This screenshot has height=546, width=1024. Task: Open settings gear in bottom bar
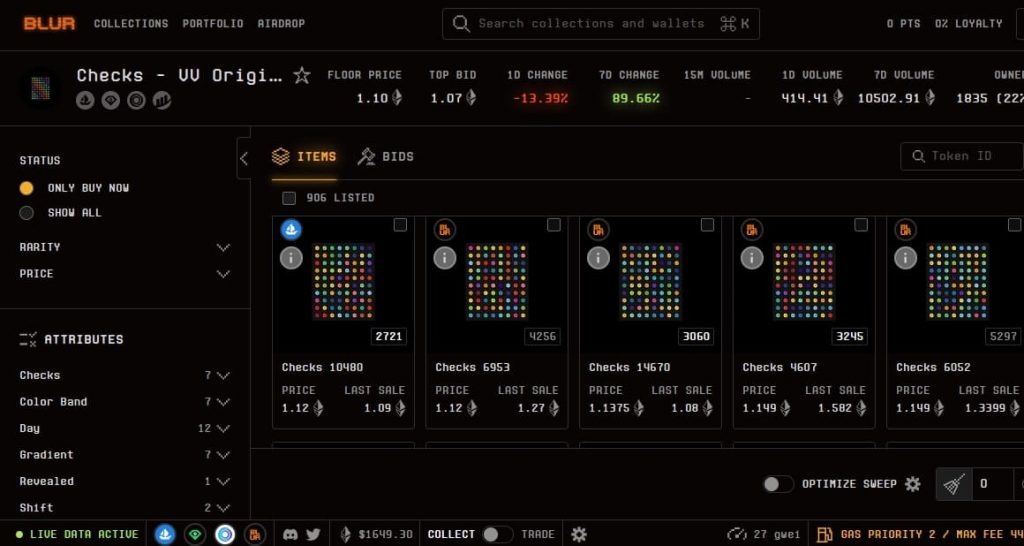coord(579,534)
